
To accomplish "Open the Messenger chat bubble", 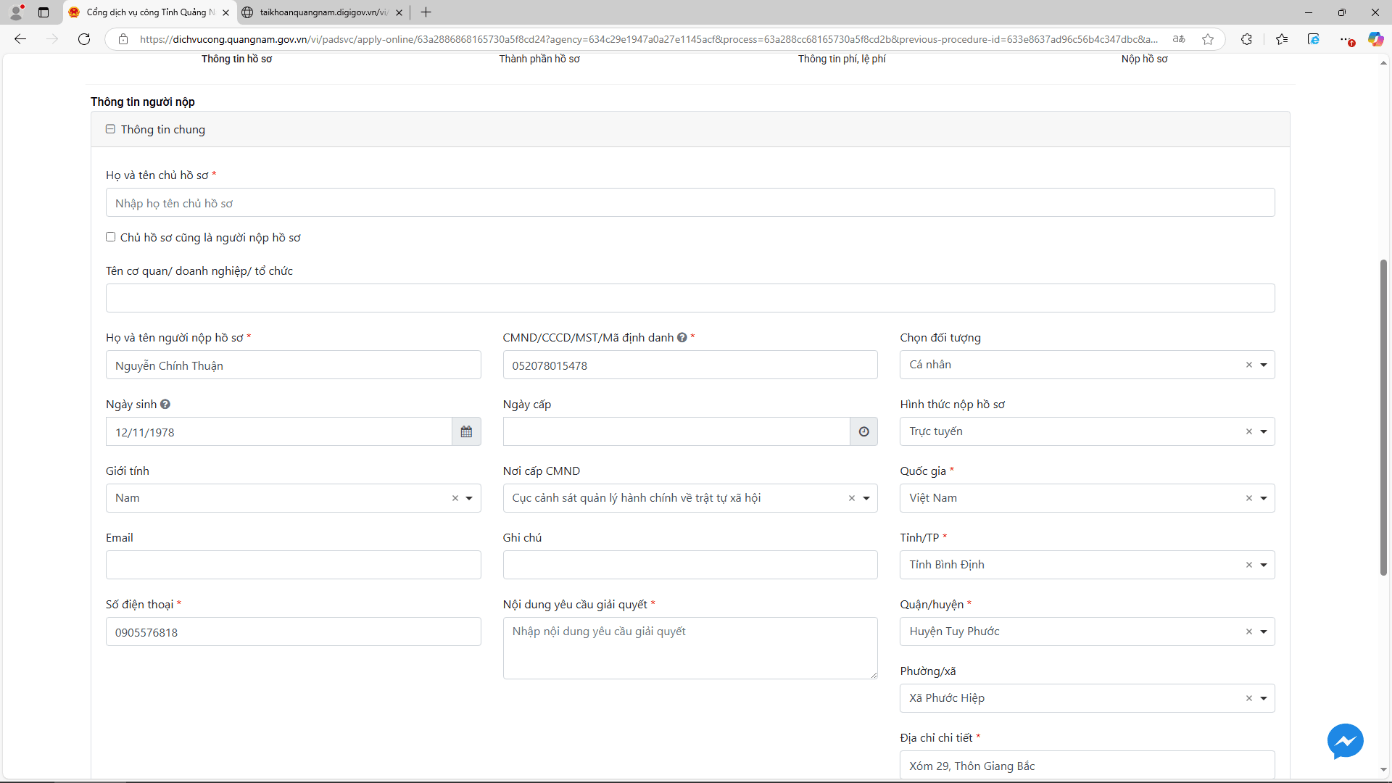I will [x=1345, y=741].
